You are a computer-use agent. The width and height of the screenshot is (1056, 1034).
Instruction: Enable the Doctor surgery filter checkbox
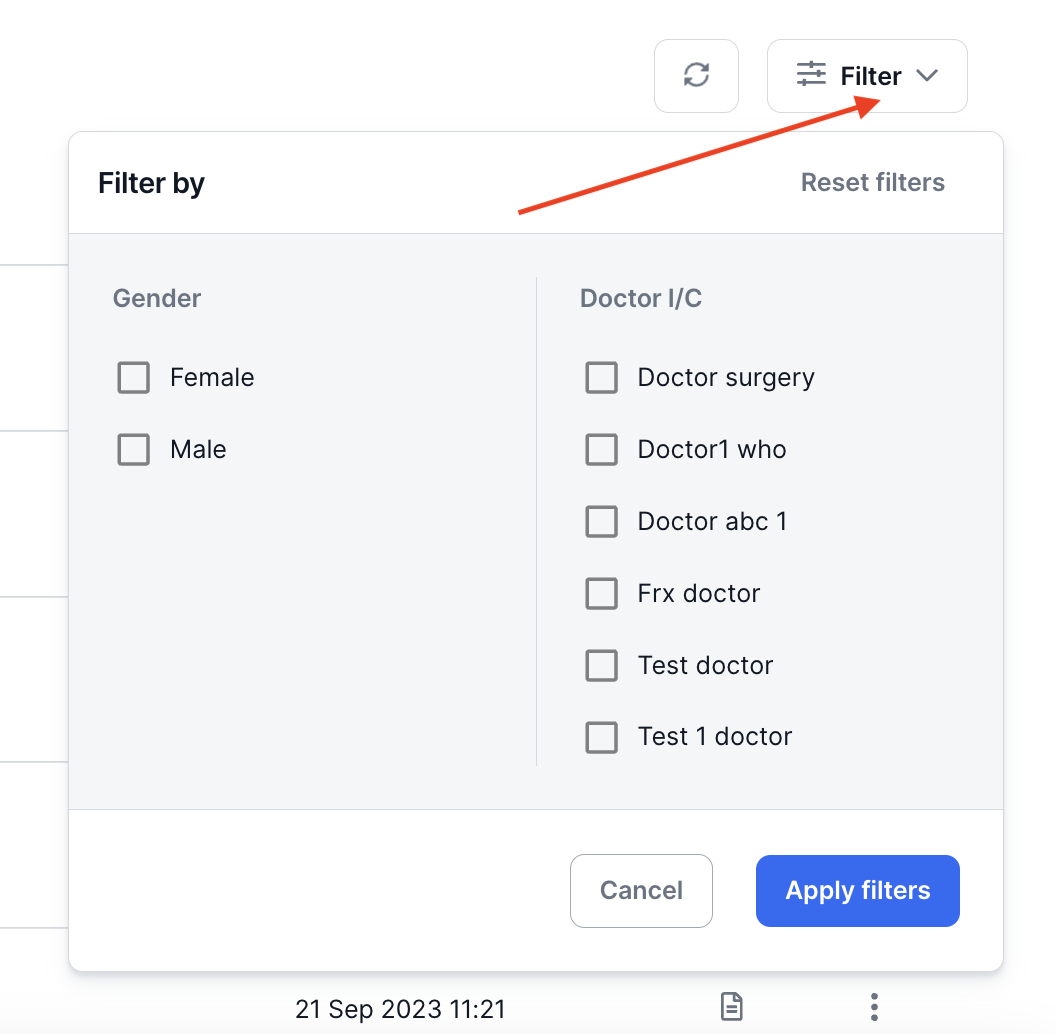tap(601, 378)
